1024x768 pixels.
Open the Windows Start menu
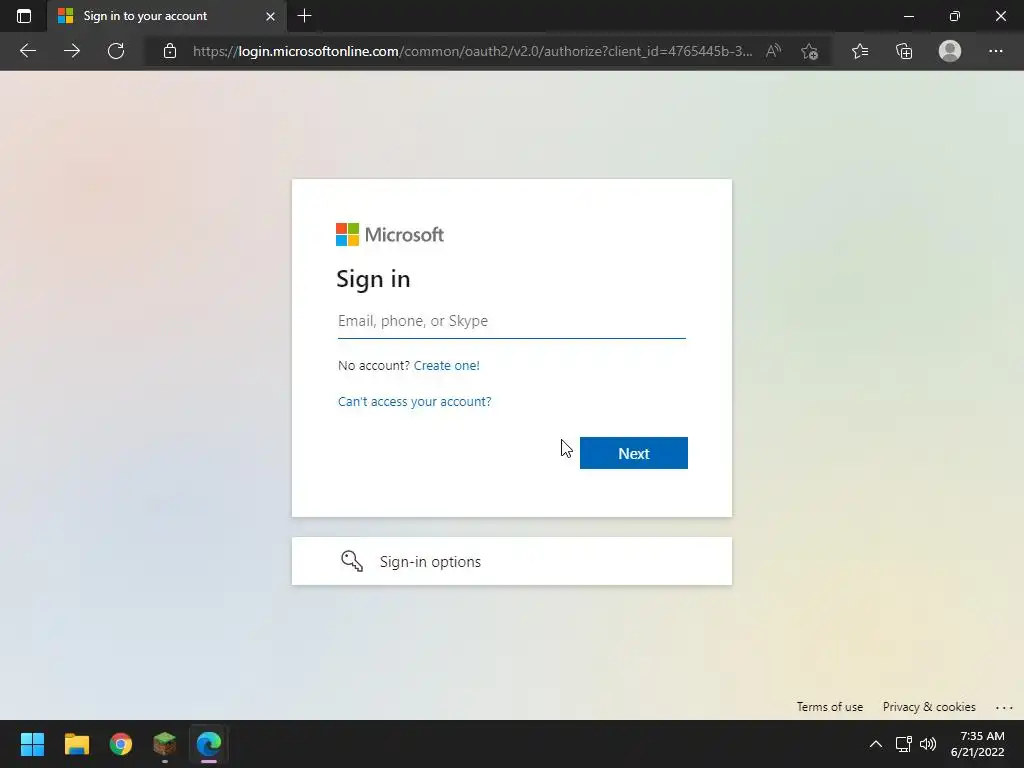pyautogui.click(x=32, y=744)
